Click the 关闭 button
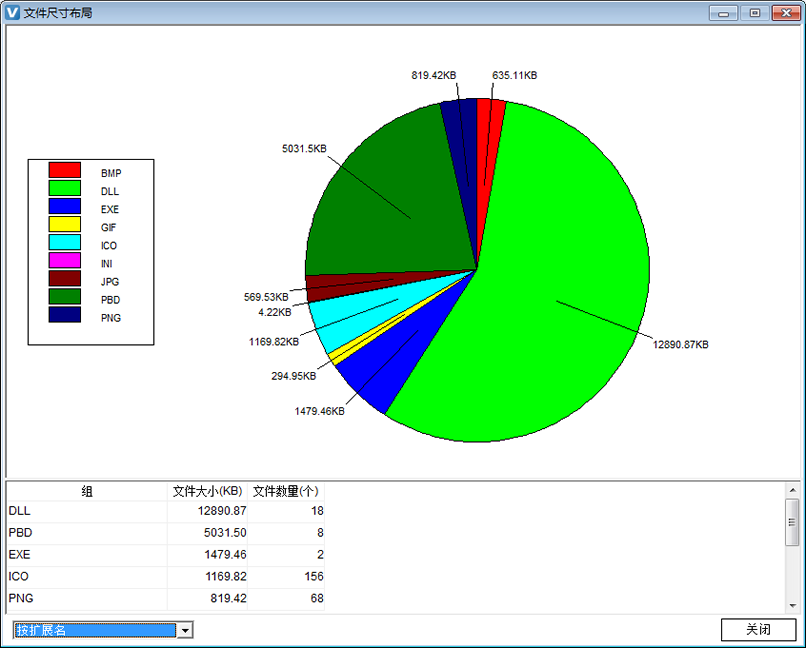The height and width of the screenshot is (648, 806). [758, 630]
